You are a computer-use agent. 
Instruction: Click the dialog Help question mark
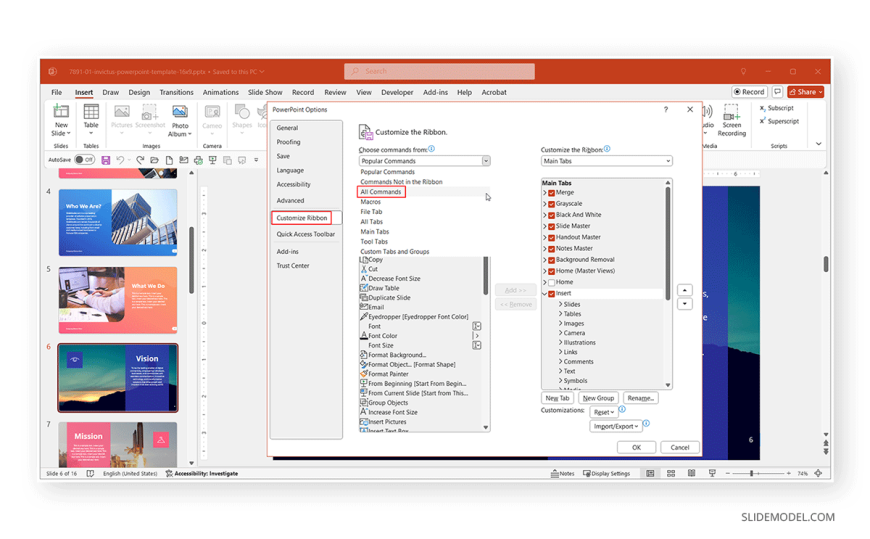[666, 109]
